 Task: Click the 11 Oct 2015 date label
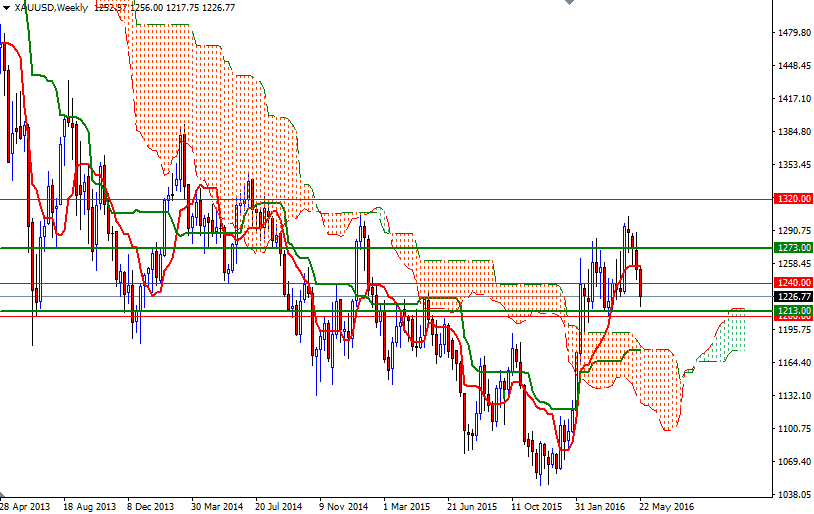pos(539,507)
